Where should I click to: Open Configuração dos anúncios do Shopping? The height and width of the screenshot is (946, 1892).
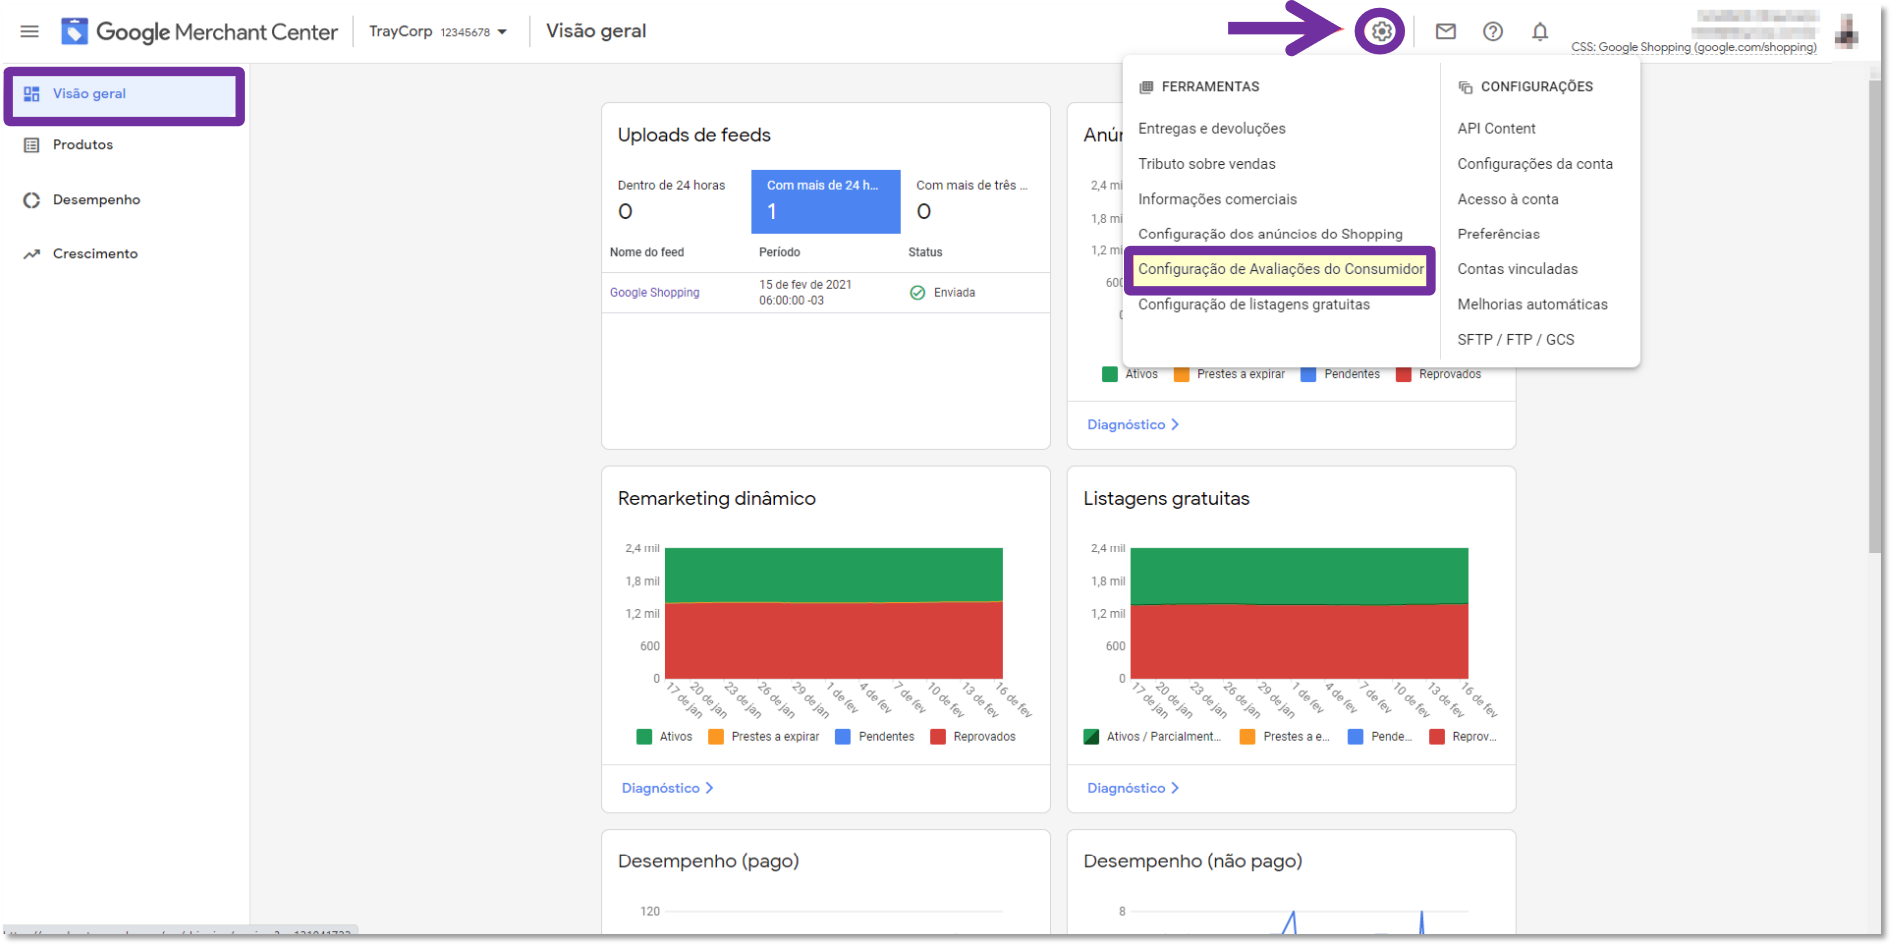coord(1270,234)
